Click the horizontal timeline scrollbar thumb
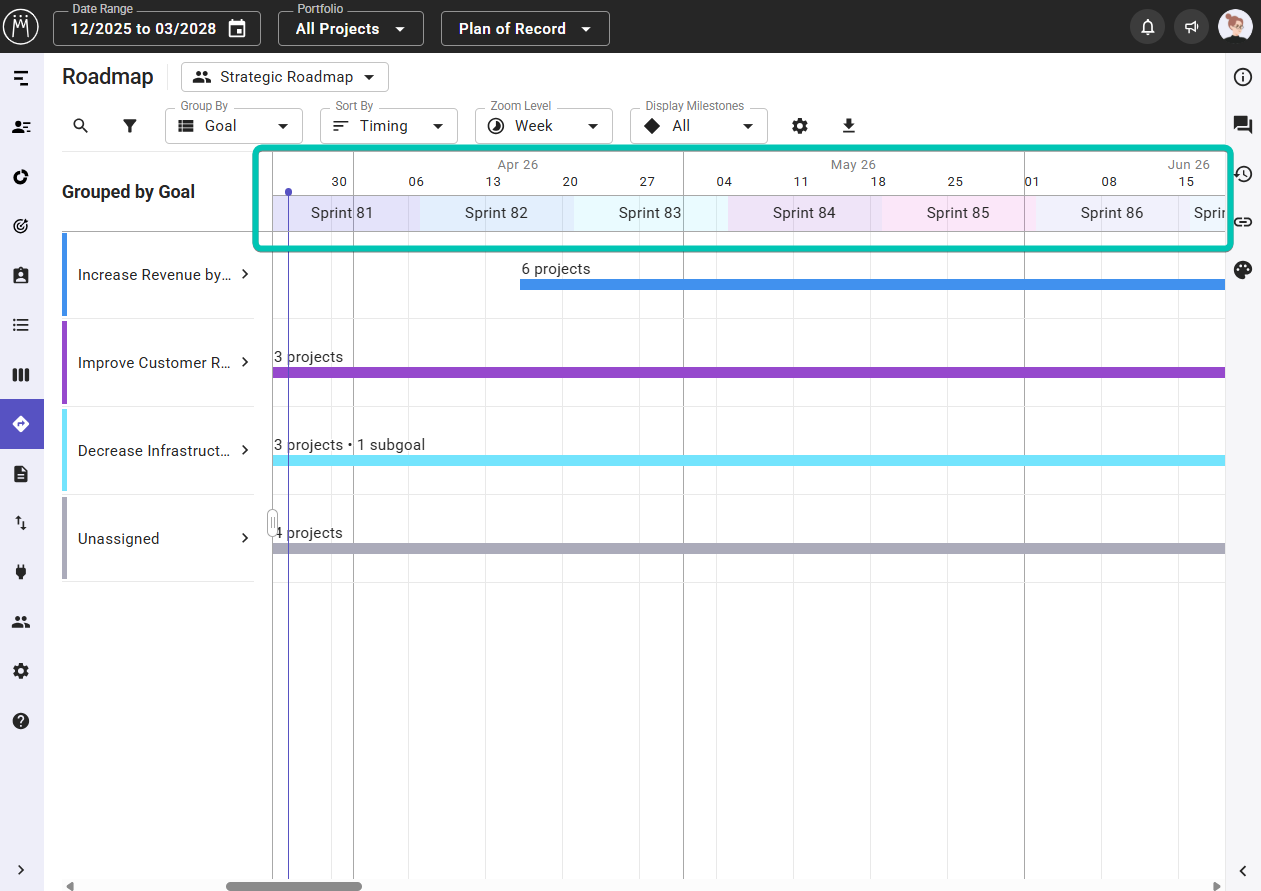This screenshot has height=891, width=1261. (294, 886)
